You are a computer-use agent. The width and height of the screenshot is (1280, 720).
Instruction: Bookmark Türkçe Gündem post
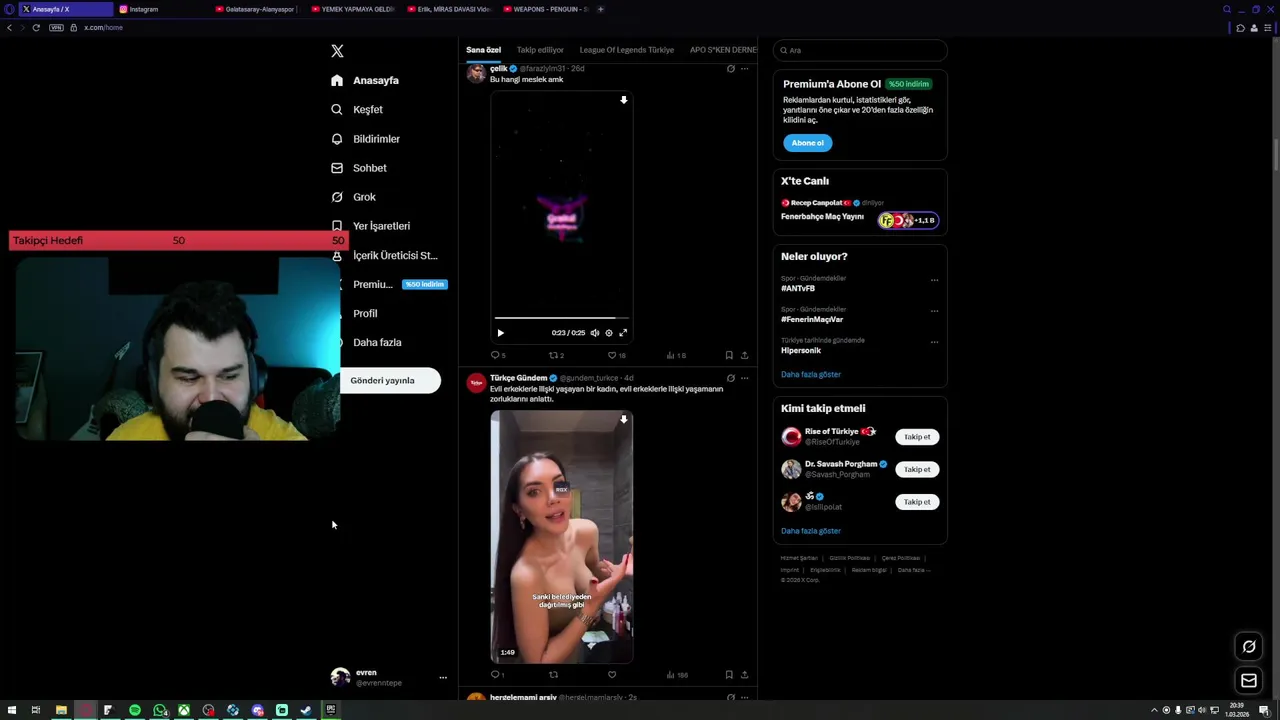[729, 675]
